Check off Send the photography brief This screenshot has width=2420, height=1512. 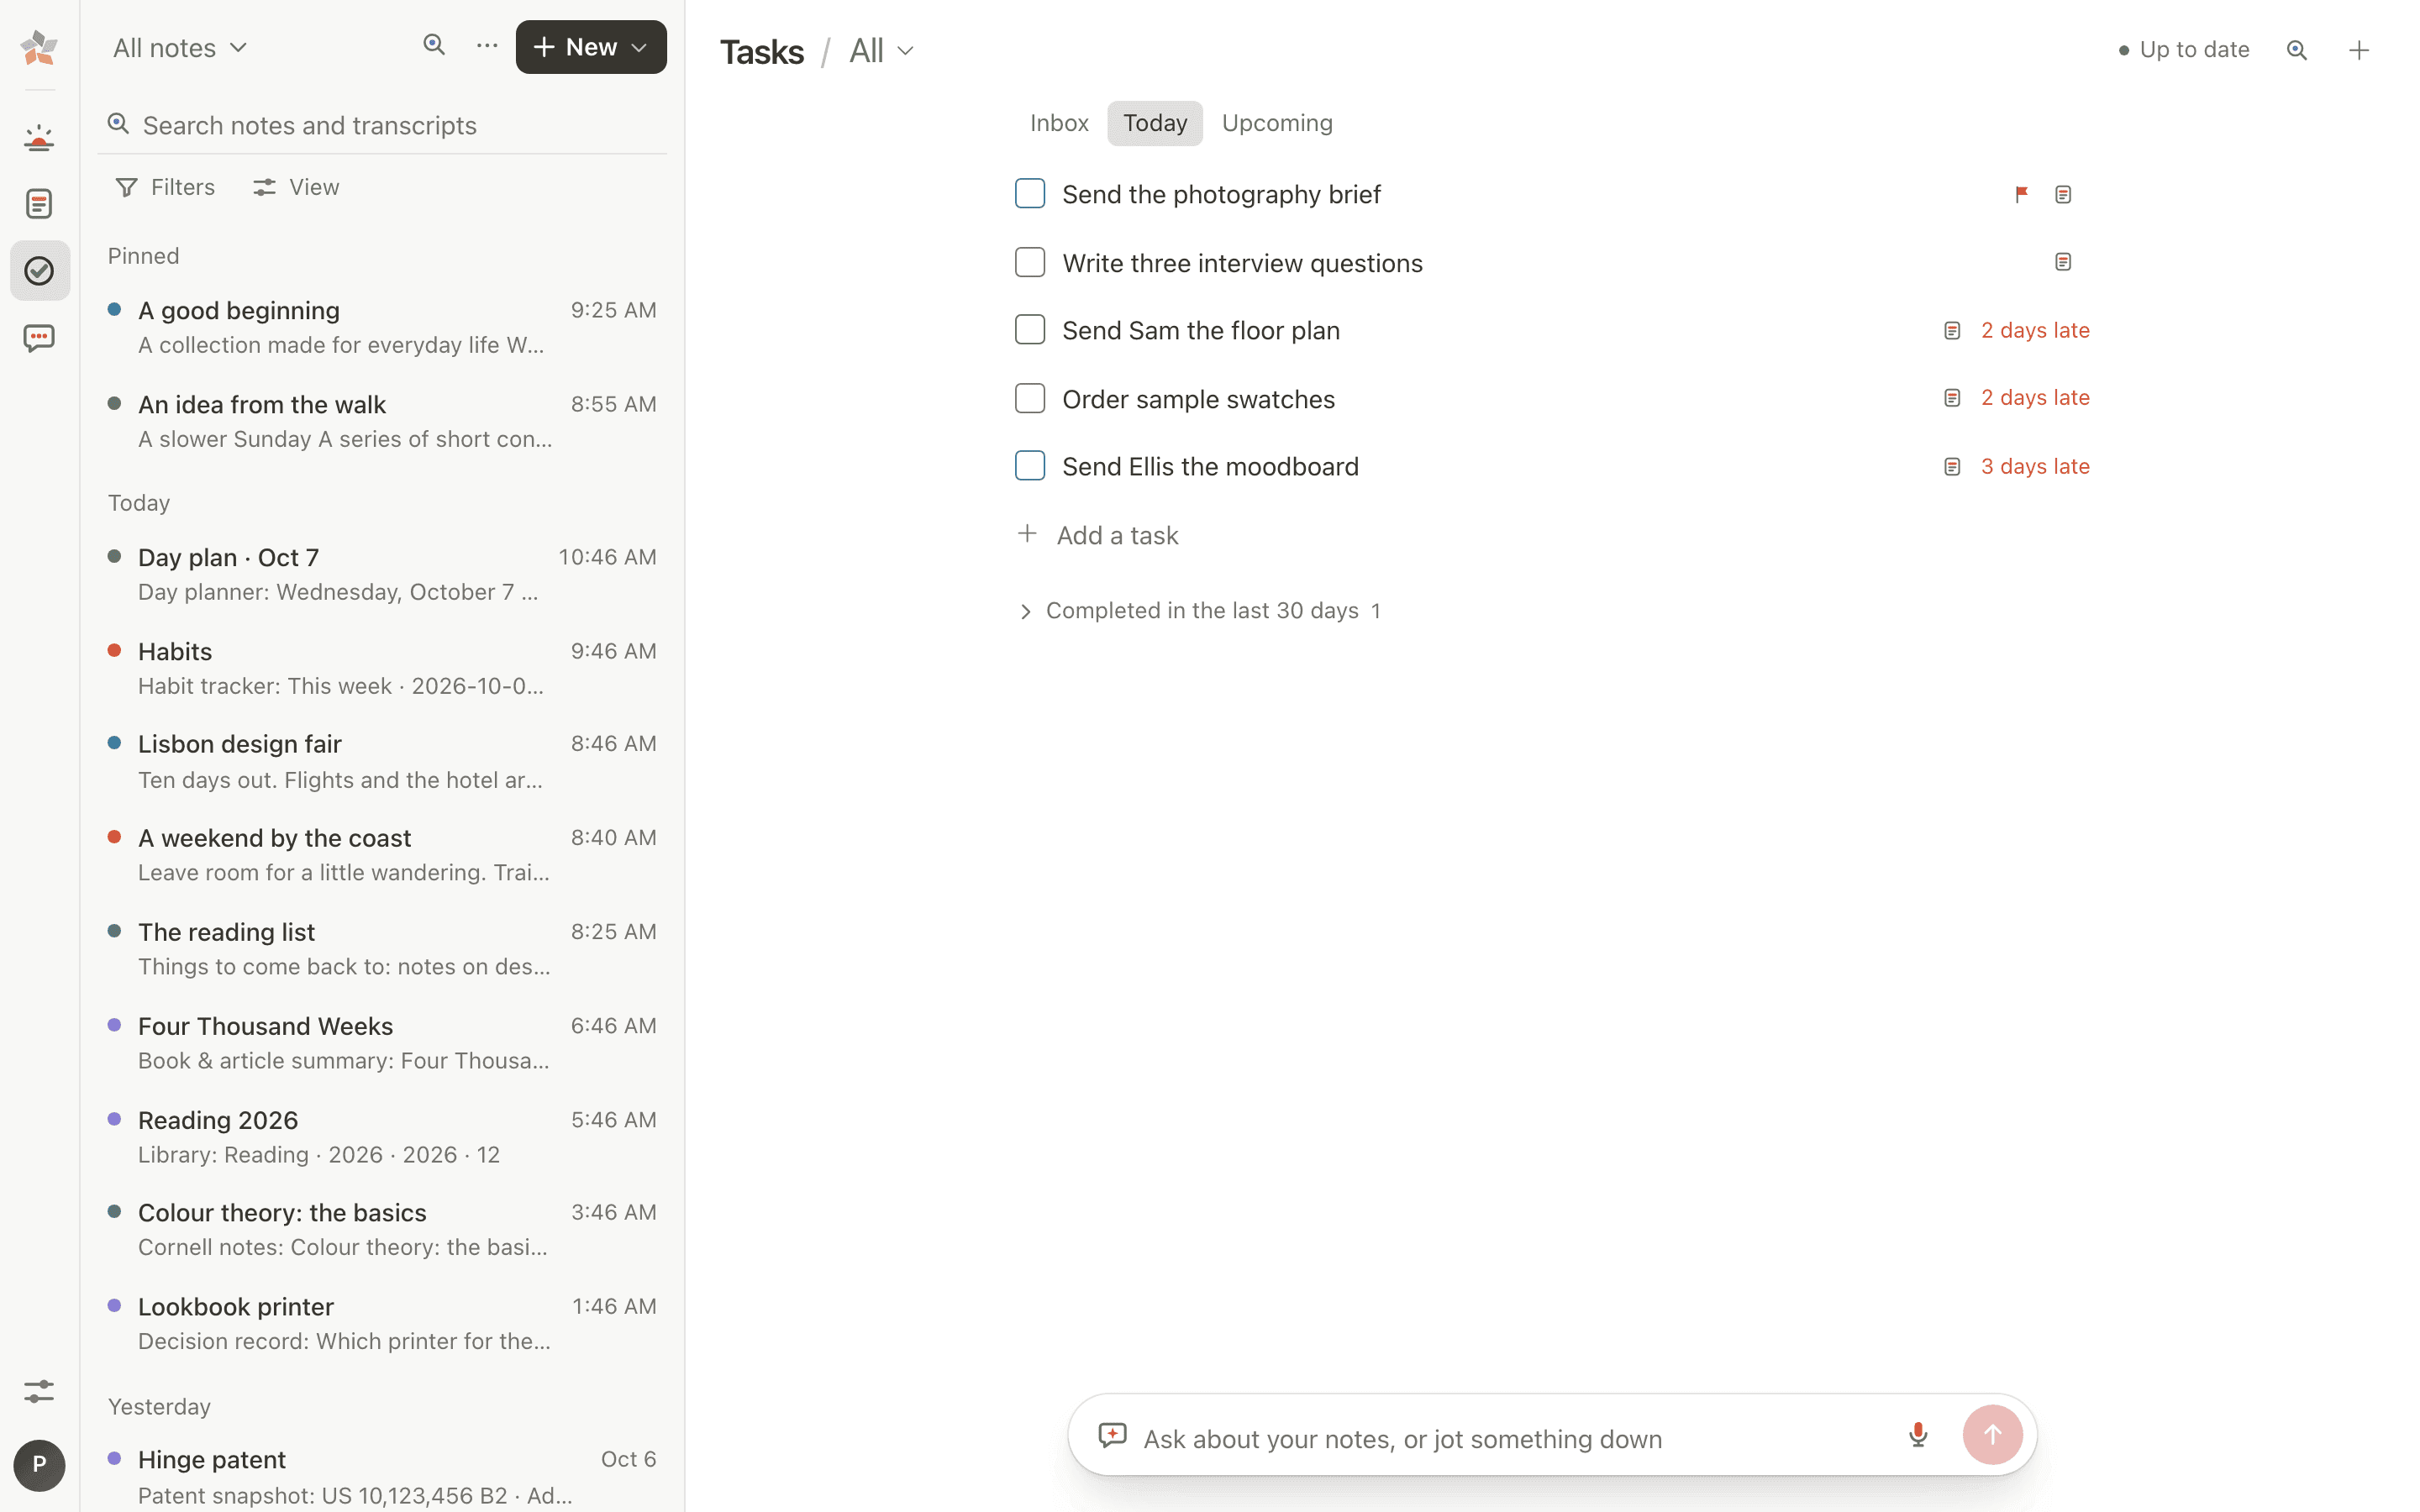[1030, 194]
